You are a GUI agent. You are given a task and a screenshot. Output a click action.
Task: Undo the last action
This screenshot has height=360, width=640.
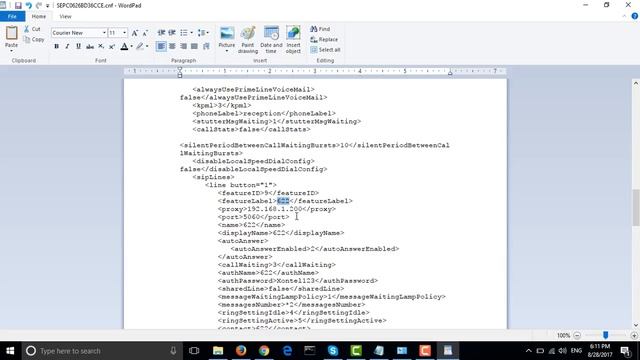(29, 5)
